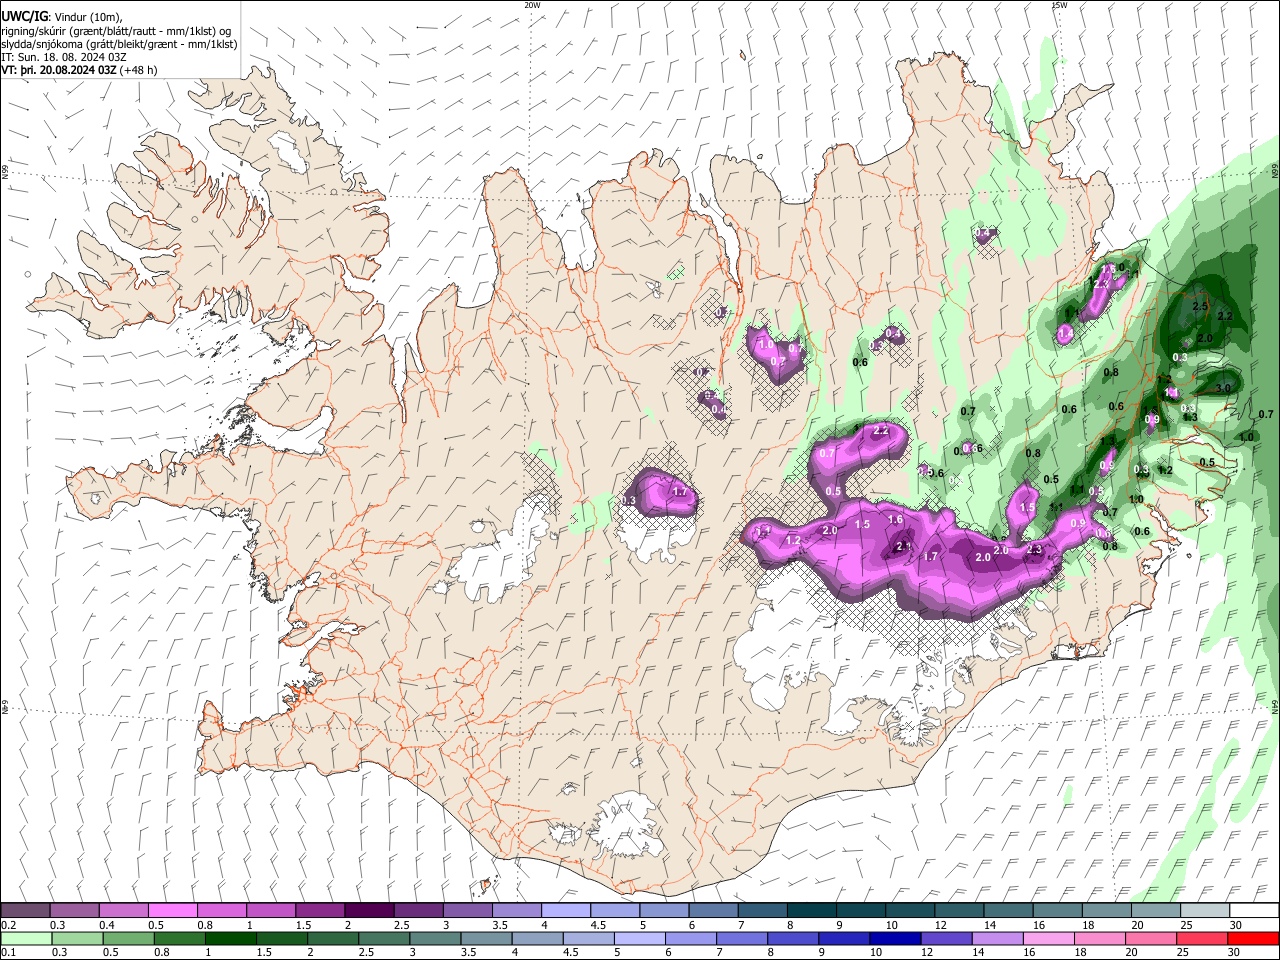Viewport: 1280px width, 960px height.
Task: Click the top-row lavender swatch between 4 and 4.5
Action: (565, 910)
